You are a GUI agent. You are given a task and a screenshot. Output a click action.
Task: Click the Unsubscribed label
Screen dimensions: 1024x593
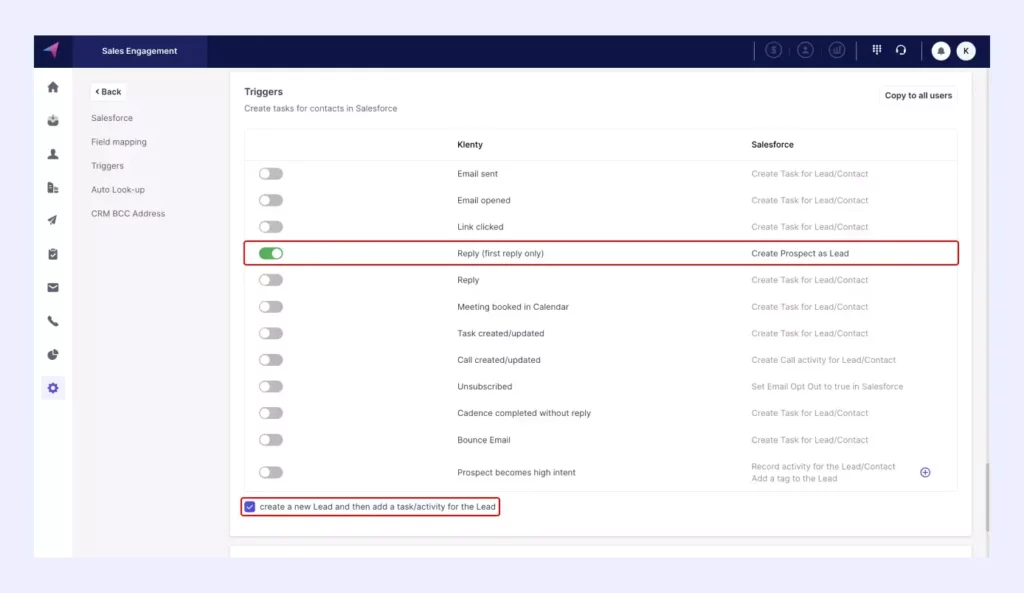click(x=485, y=387)
